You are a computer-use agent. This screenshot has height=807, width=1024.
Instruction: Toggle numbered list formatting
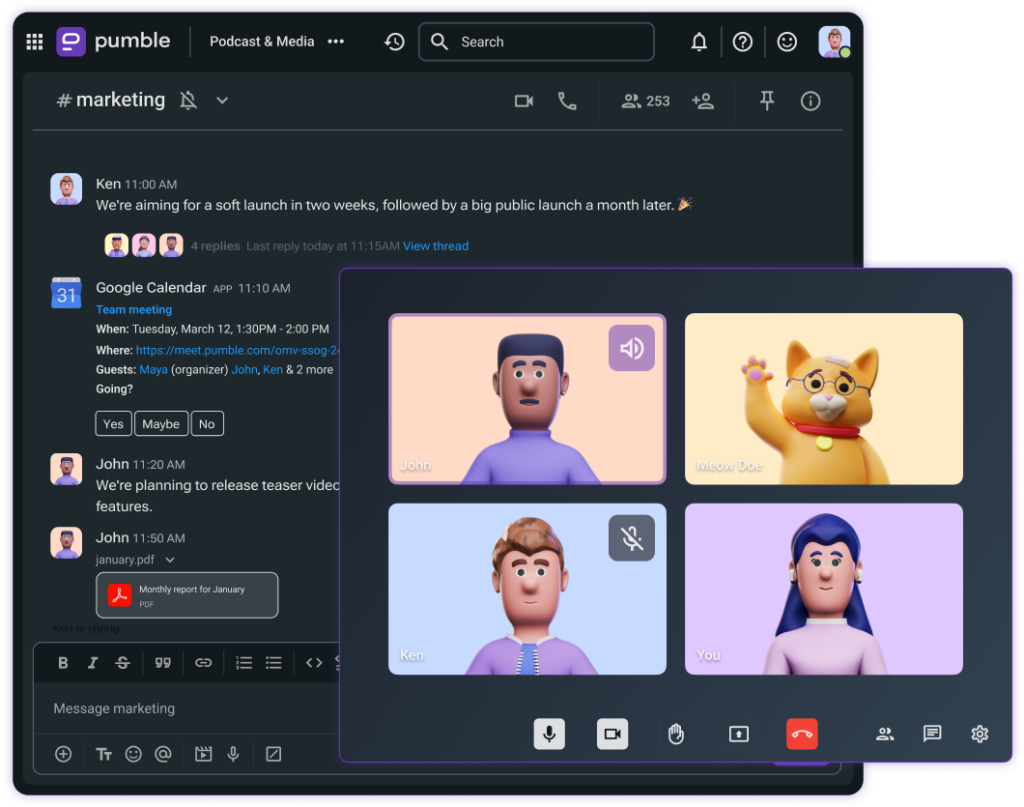[244, 663]
